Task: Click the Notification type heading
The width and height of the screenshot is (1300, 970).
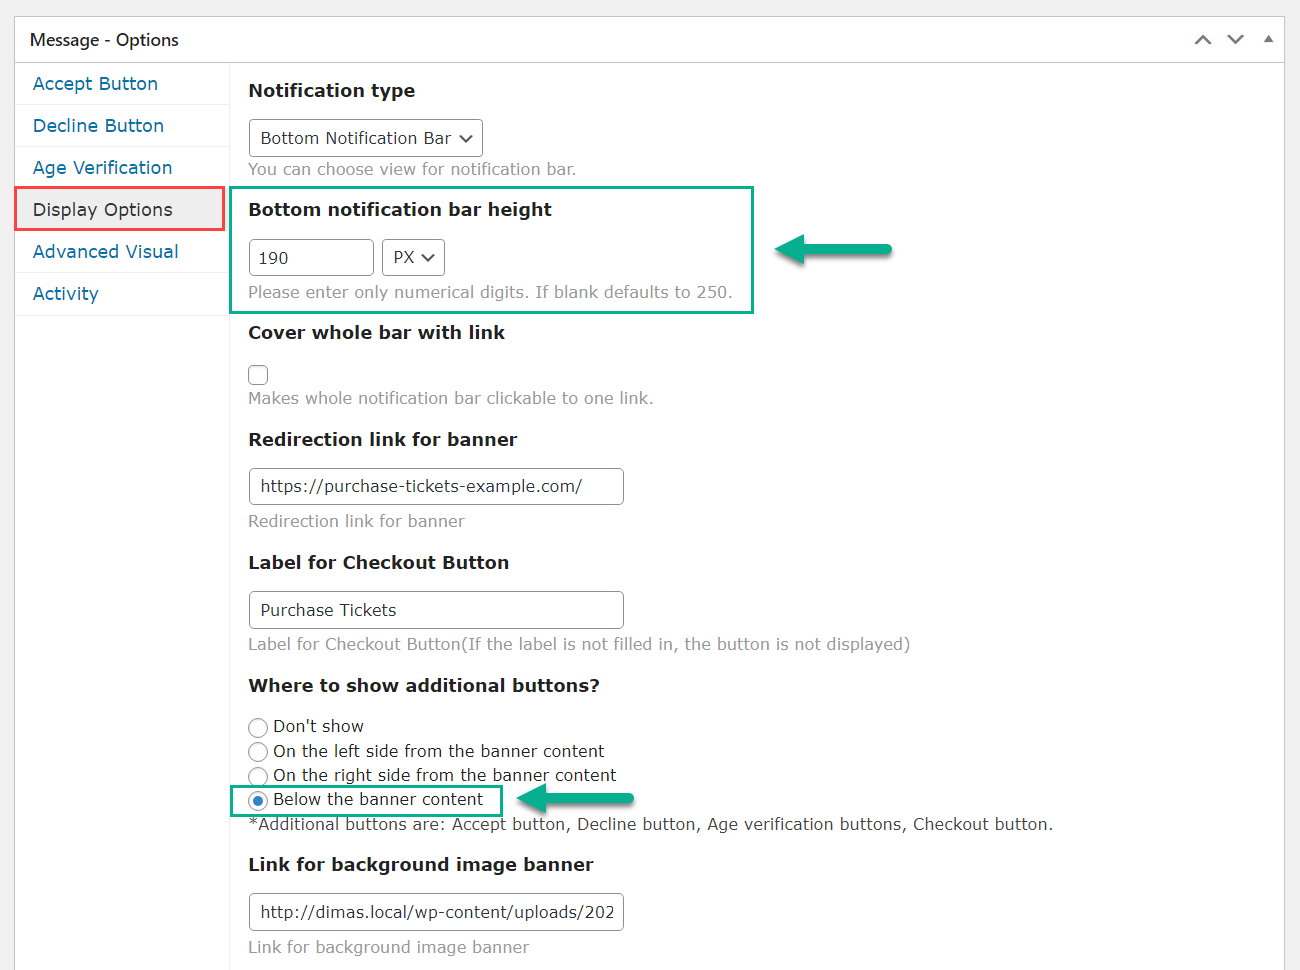Action: [332, 91]
